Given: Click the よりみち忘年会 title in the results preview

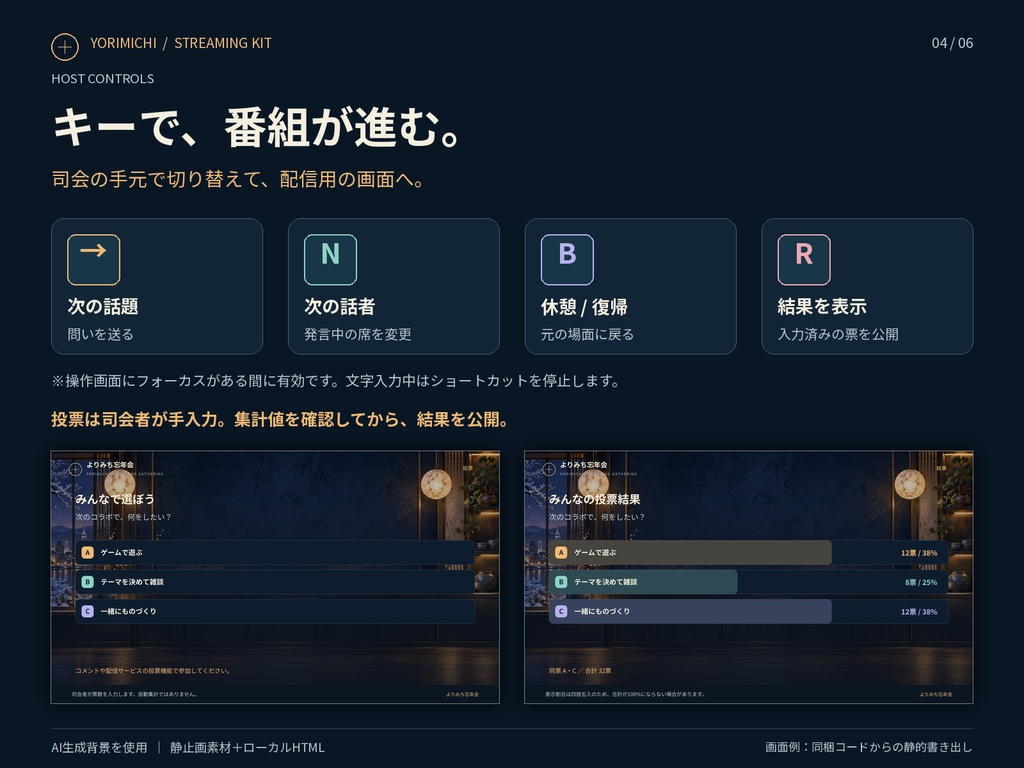Looking at the screenshot, I should point(583,465).
